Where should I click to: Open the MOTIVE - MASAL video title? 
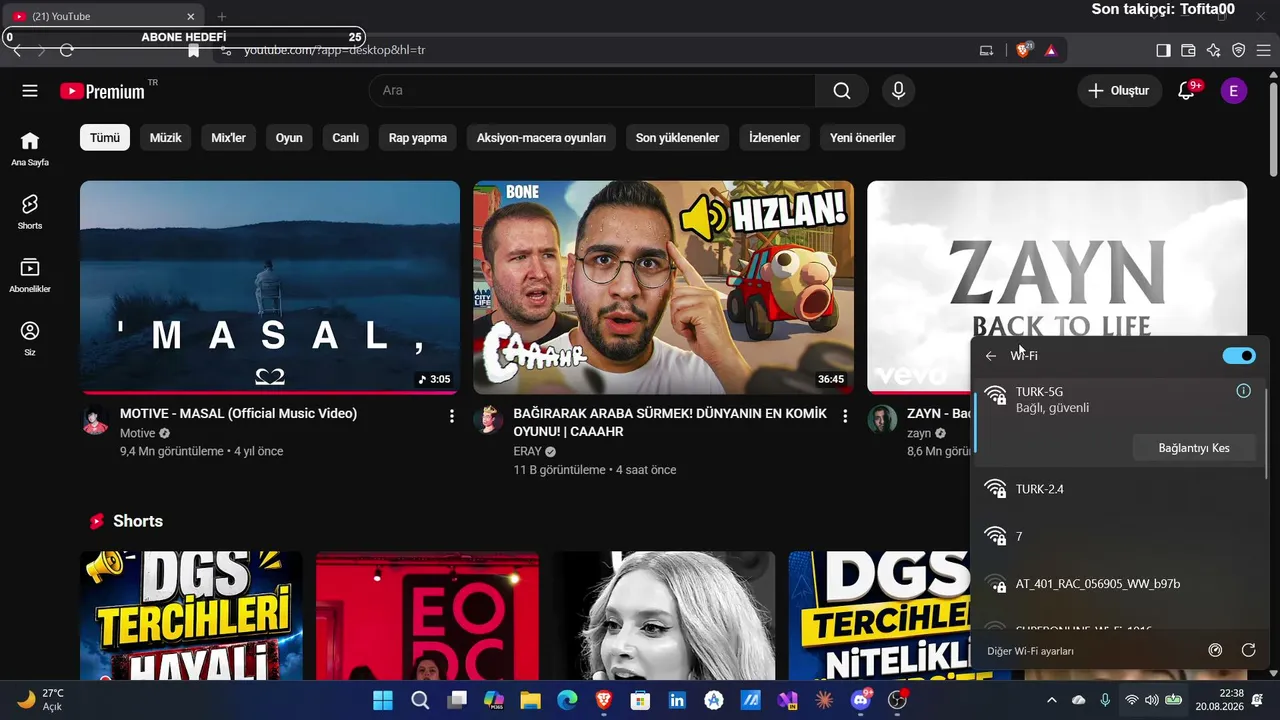[x=238, y=413]
